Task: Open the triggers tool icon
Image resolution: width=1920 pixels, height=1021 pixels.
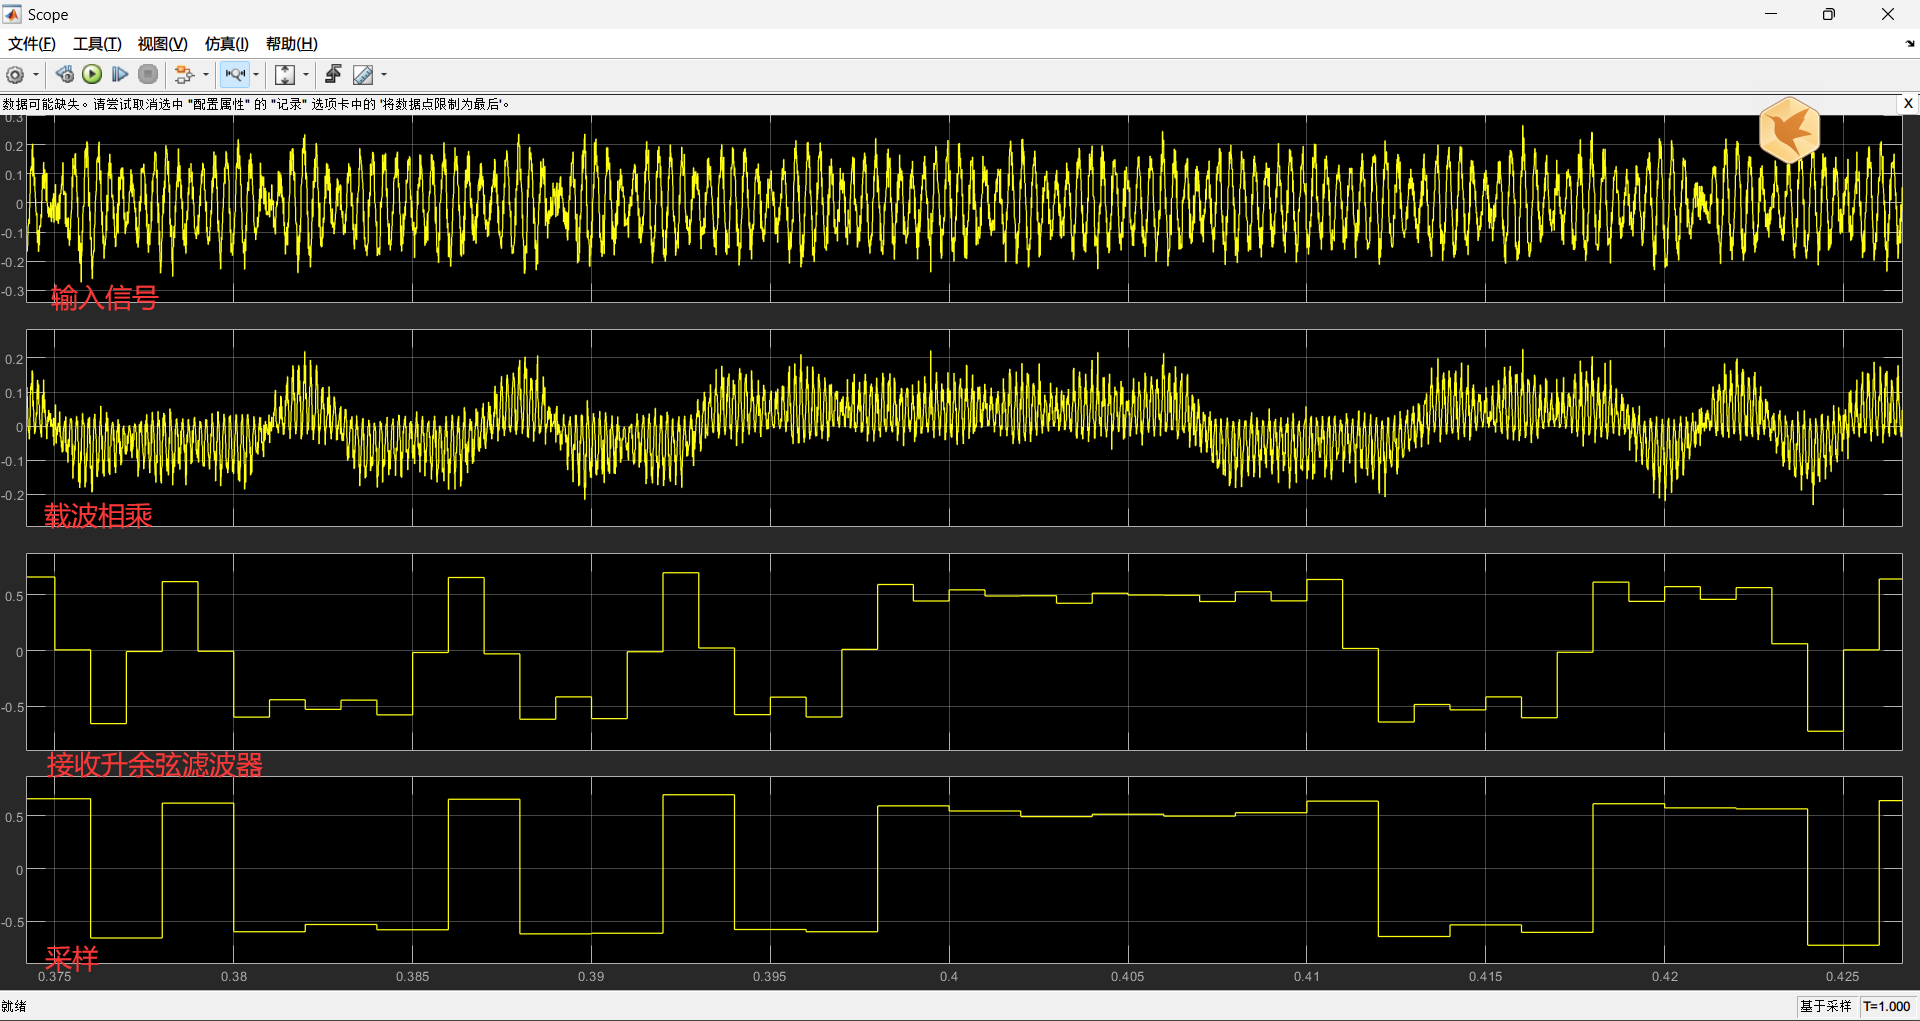Action: (333, 74)
